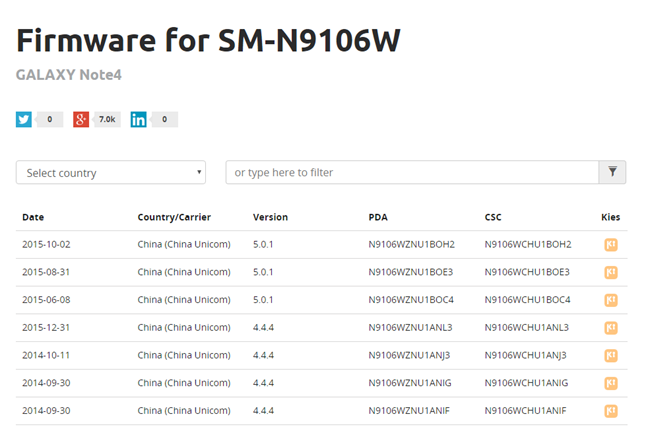Open firmware N9106WZNU1BOH2 PDA entry
This screenshot has height=433, width=650.
[x=411, y=244]
